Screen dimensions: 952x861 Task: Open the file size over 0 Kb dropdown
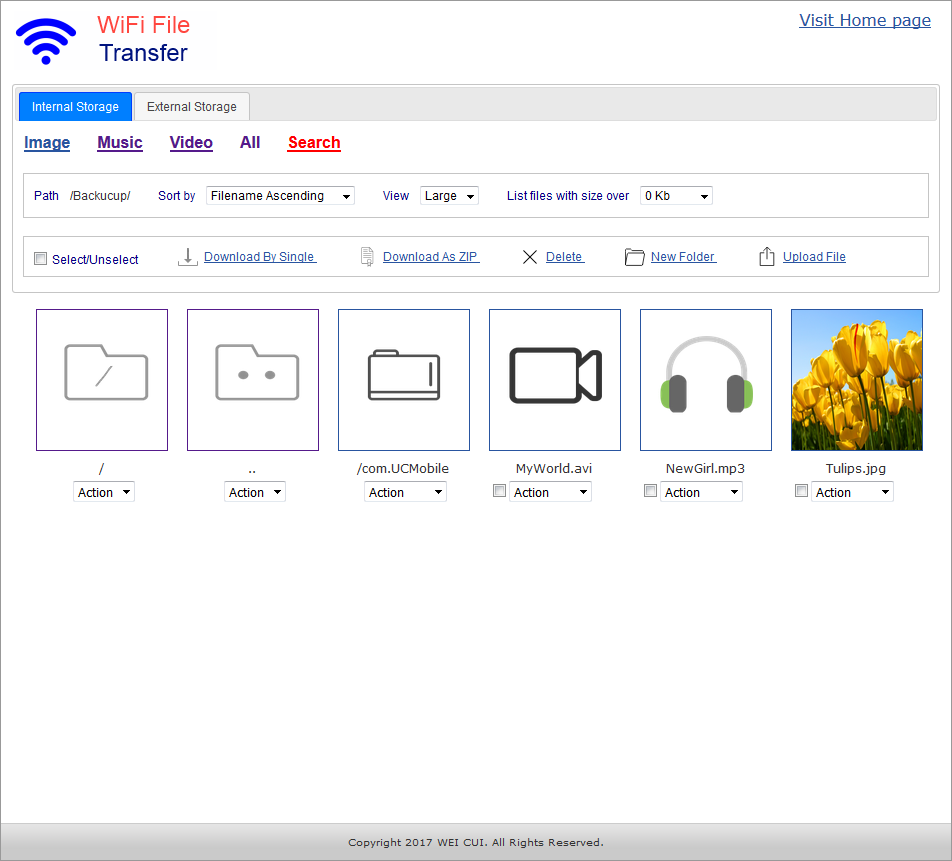tap(676, 196)
